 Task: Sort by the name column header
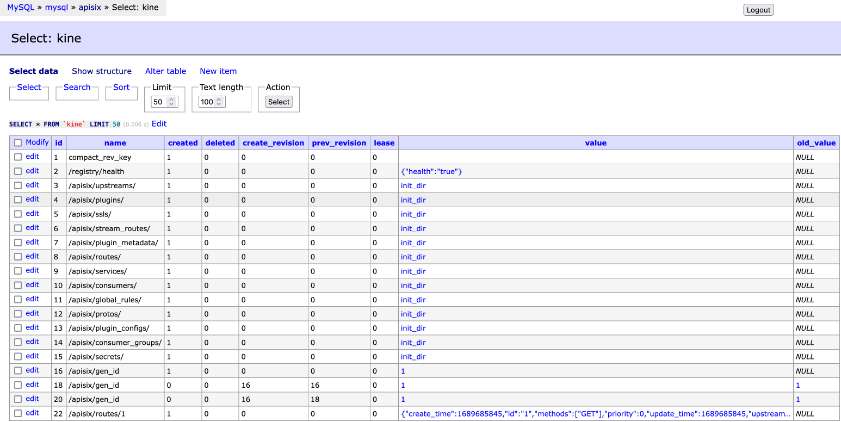pos(115,143)
